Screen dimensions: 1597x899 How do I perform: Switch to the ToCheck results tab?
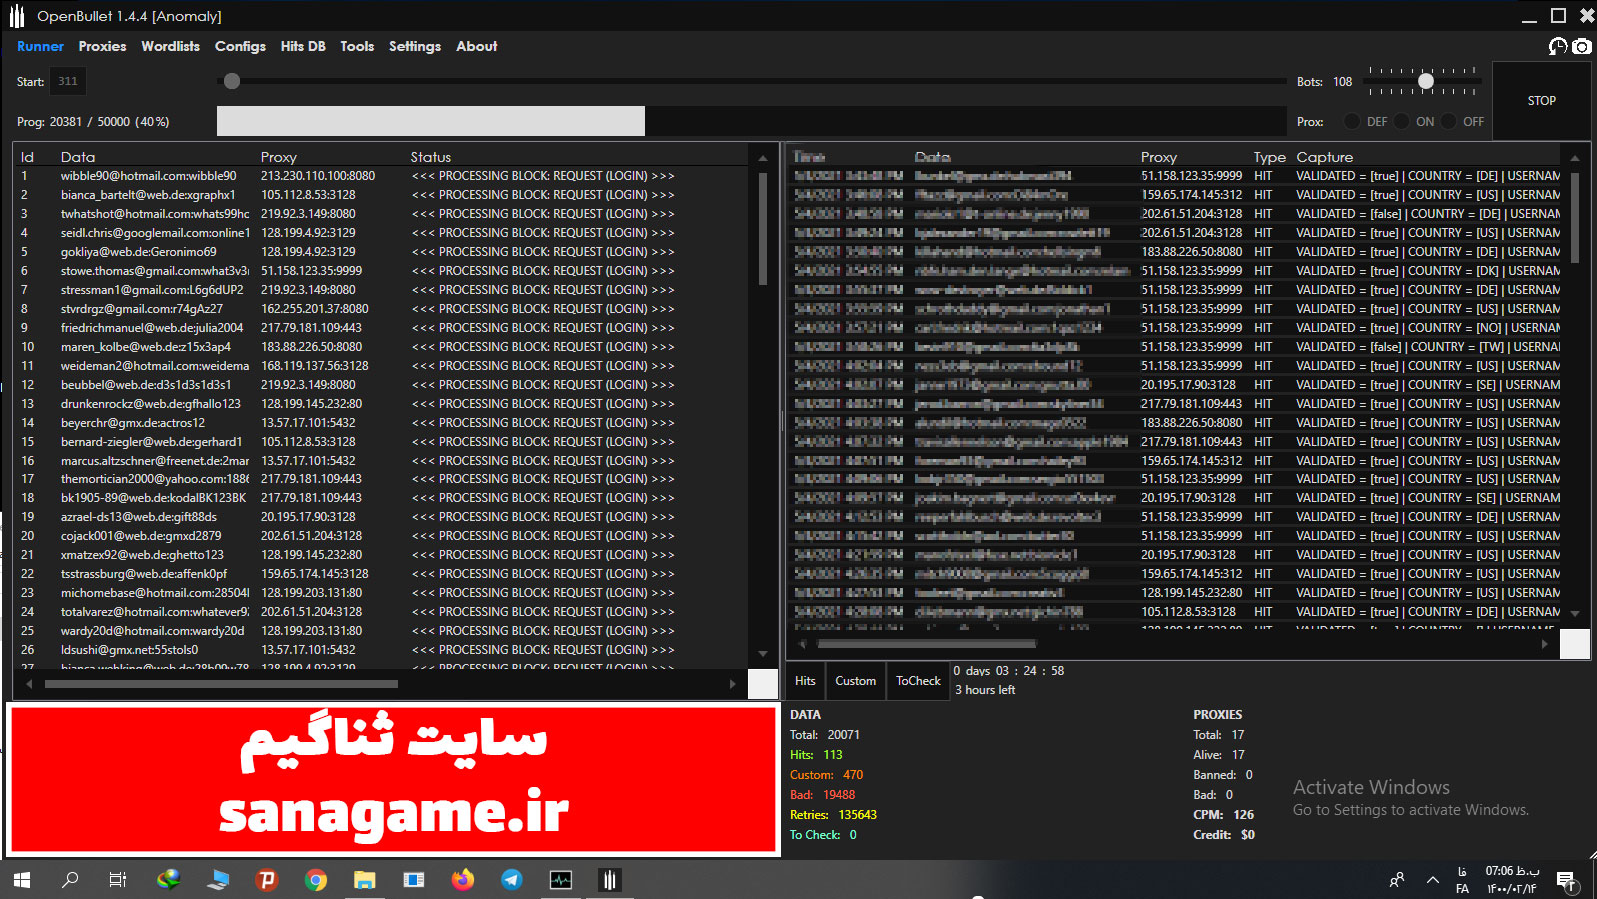coord(918,681)
